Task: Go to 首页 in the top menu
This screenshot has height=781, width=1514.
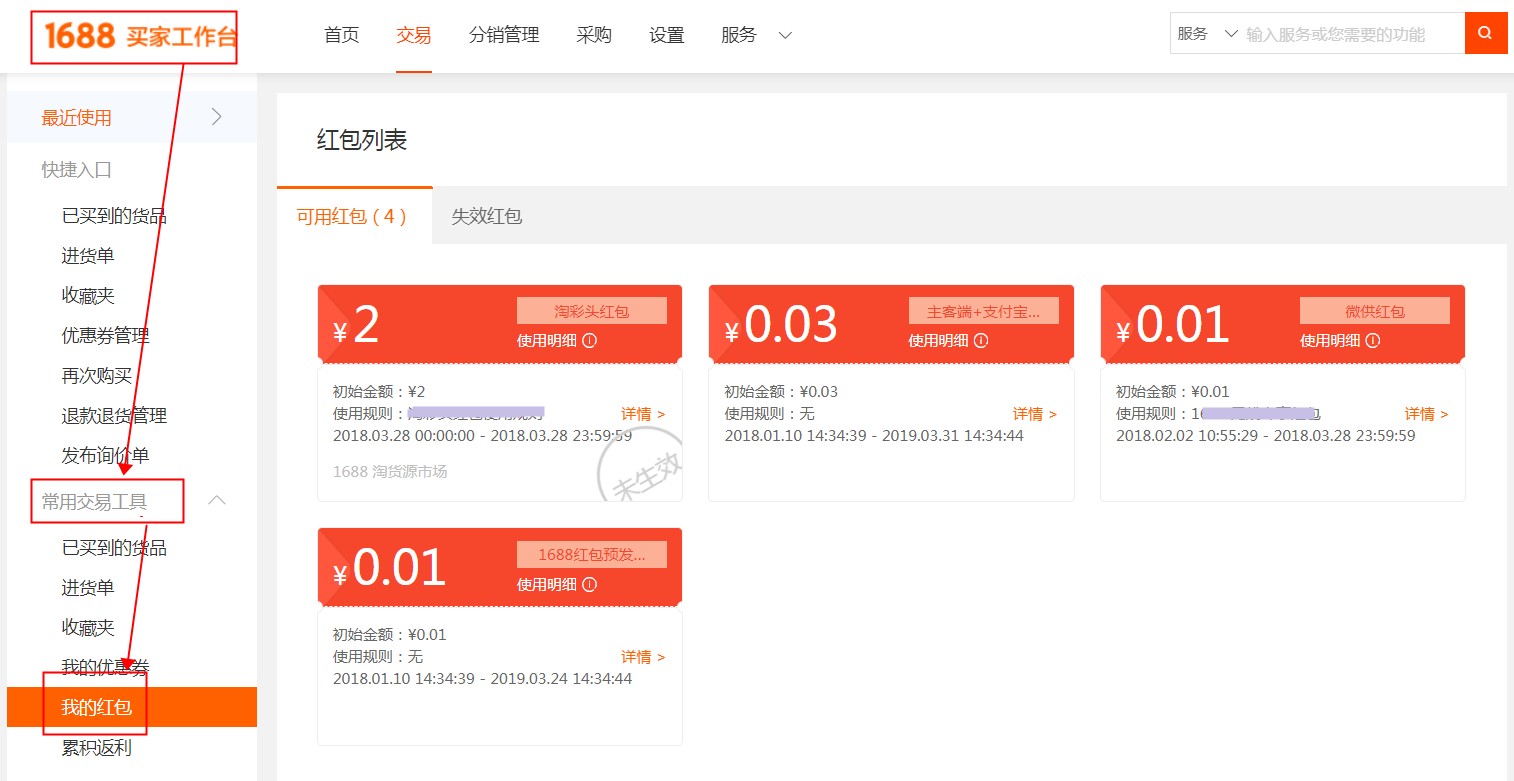Action: (342, 35)
